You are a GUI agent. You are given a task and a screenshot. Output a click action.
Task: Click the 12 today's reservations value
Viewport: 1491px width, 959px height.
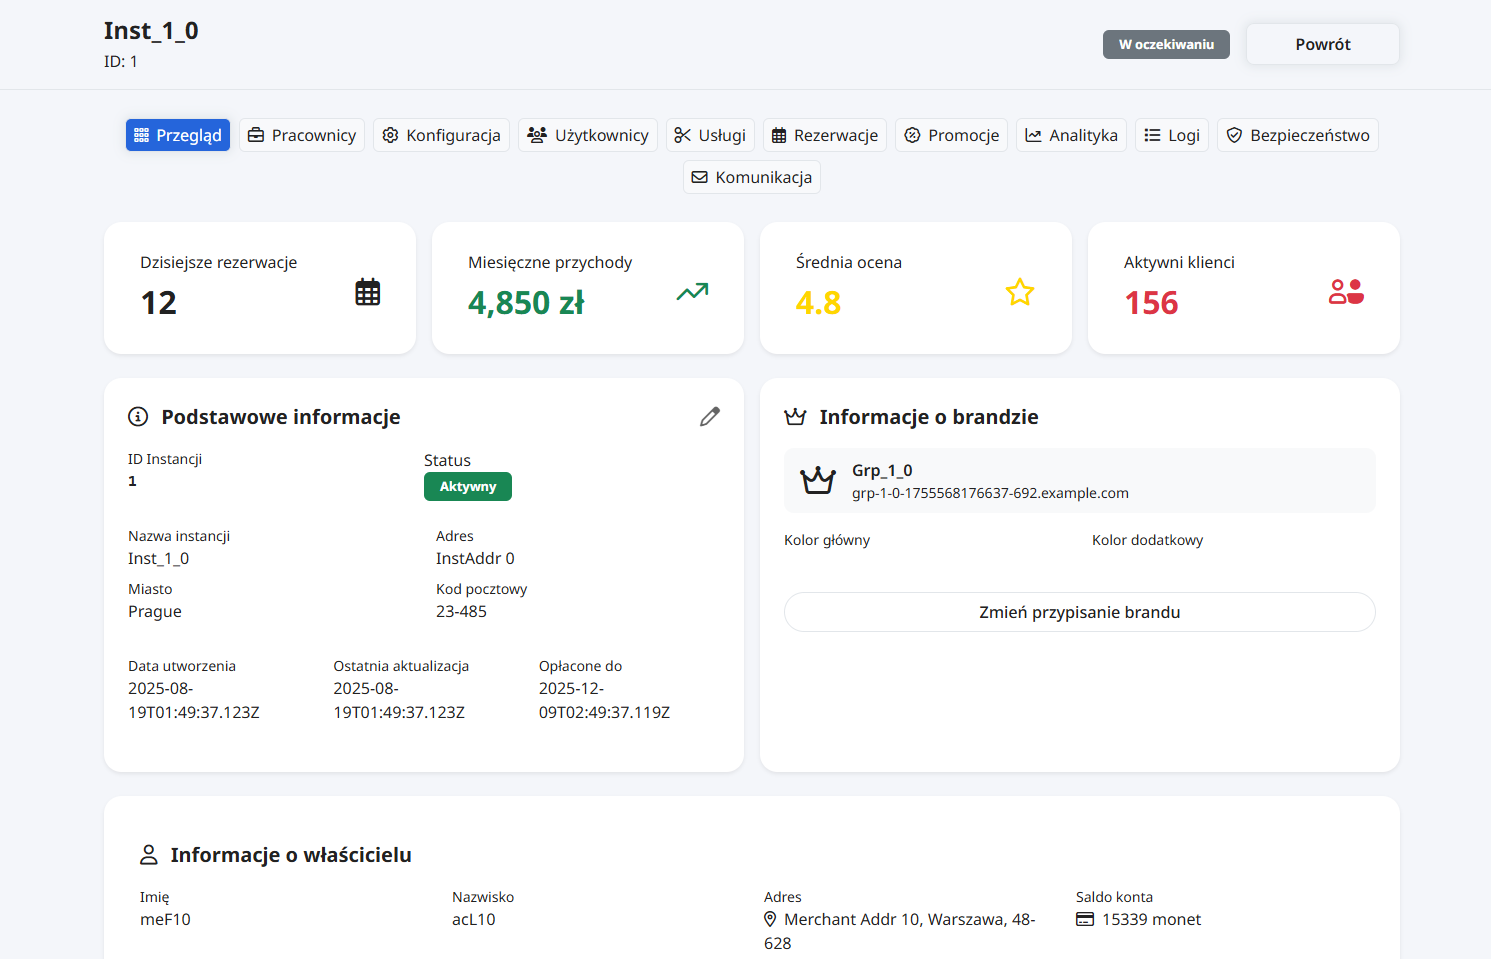(159, 303)
